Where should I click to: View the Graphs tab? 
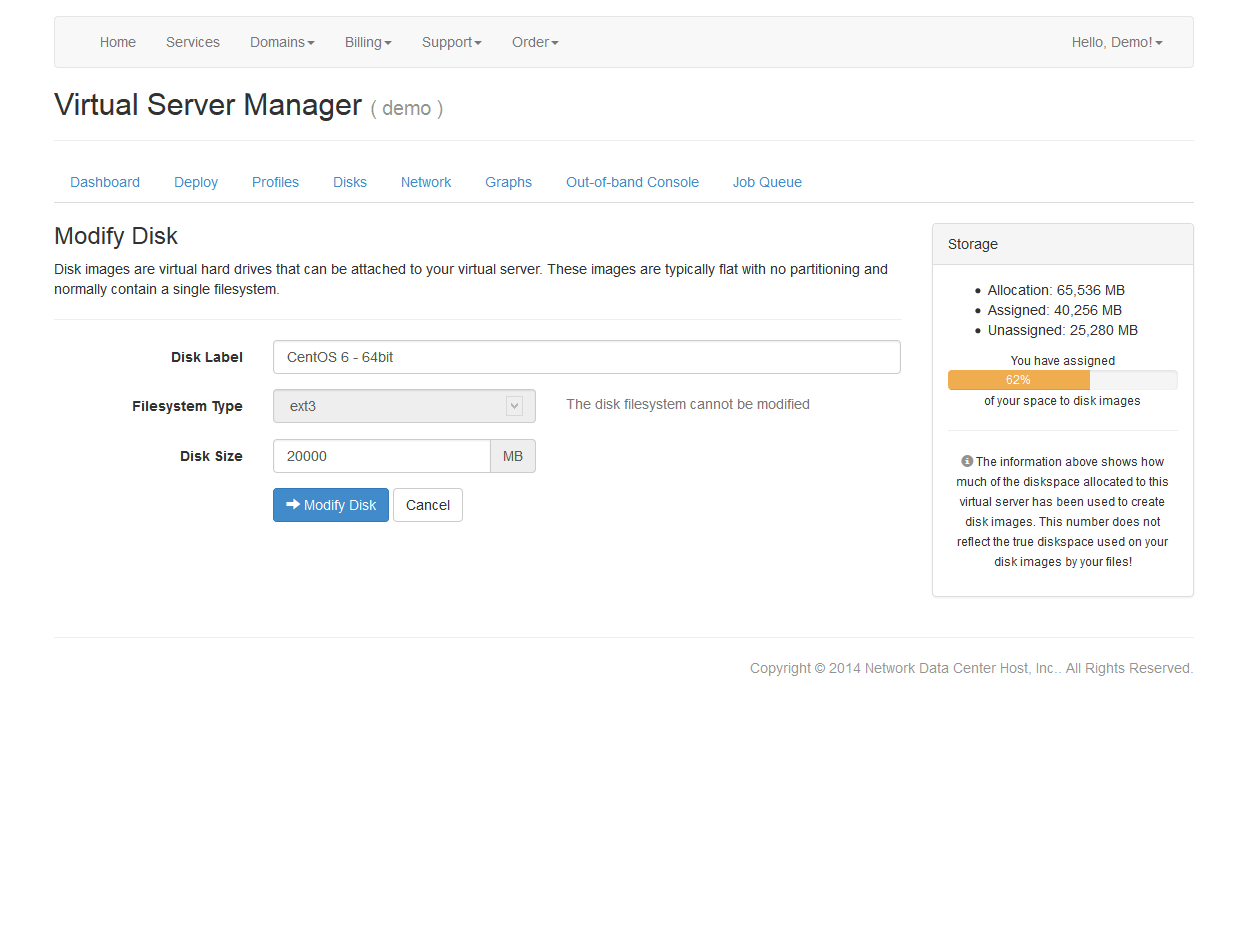[508, 182]
